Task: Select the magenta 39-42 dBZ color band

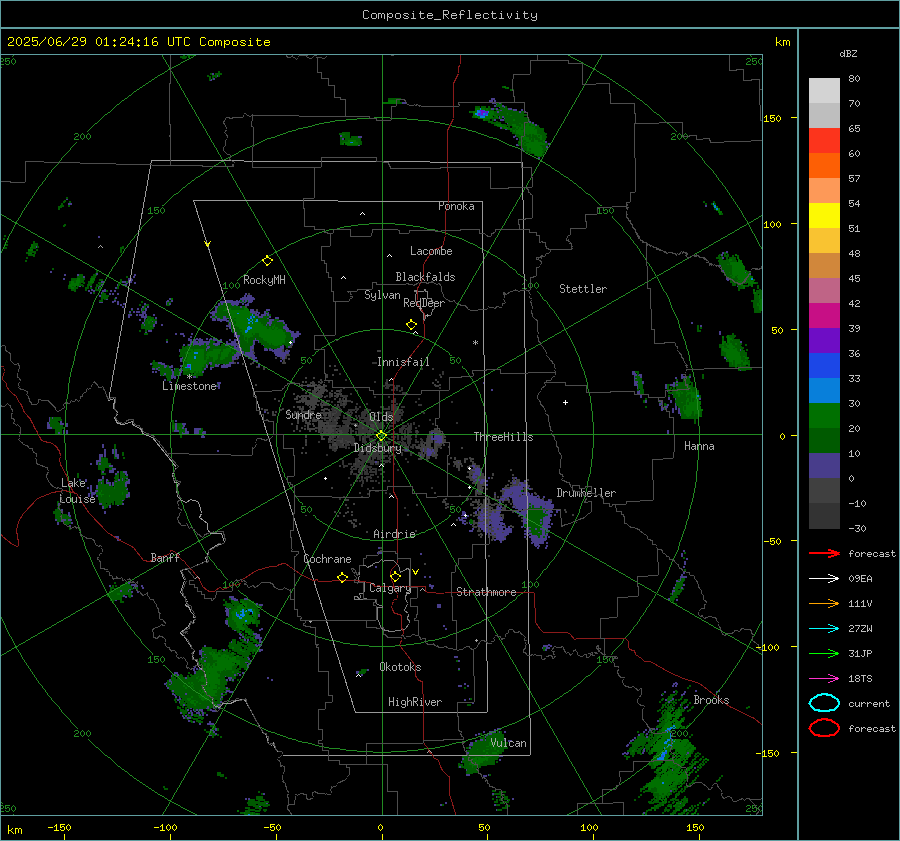Action: (824, 315)
